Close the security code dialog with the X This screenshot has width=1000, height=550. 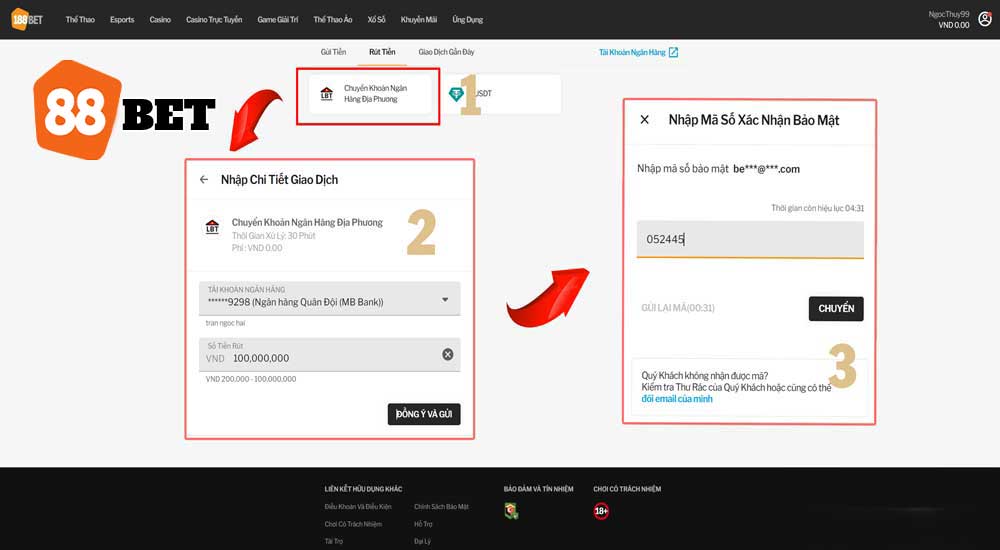point(645,120)
